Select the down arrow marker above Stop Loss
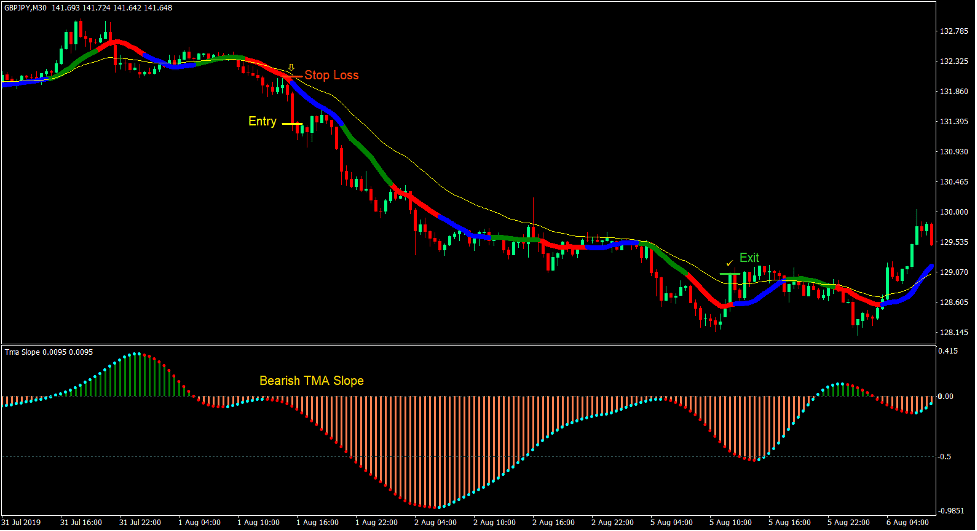Viewport: 977px width, 531px height. pyautogui.click(x=291, y=68)
